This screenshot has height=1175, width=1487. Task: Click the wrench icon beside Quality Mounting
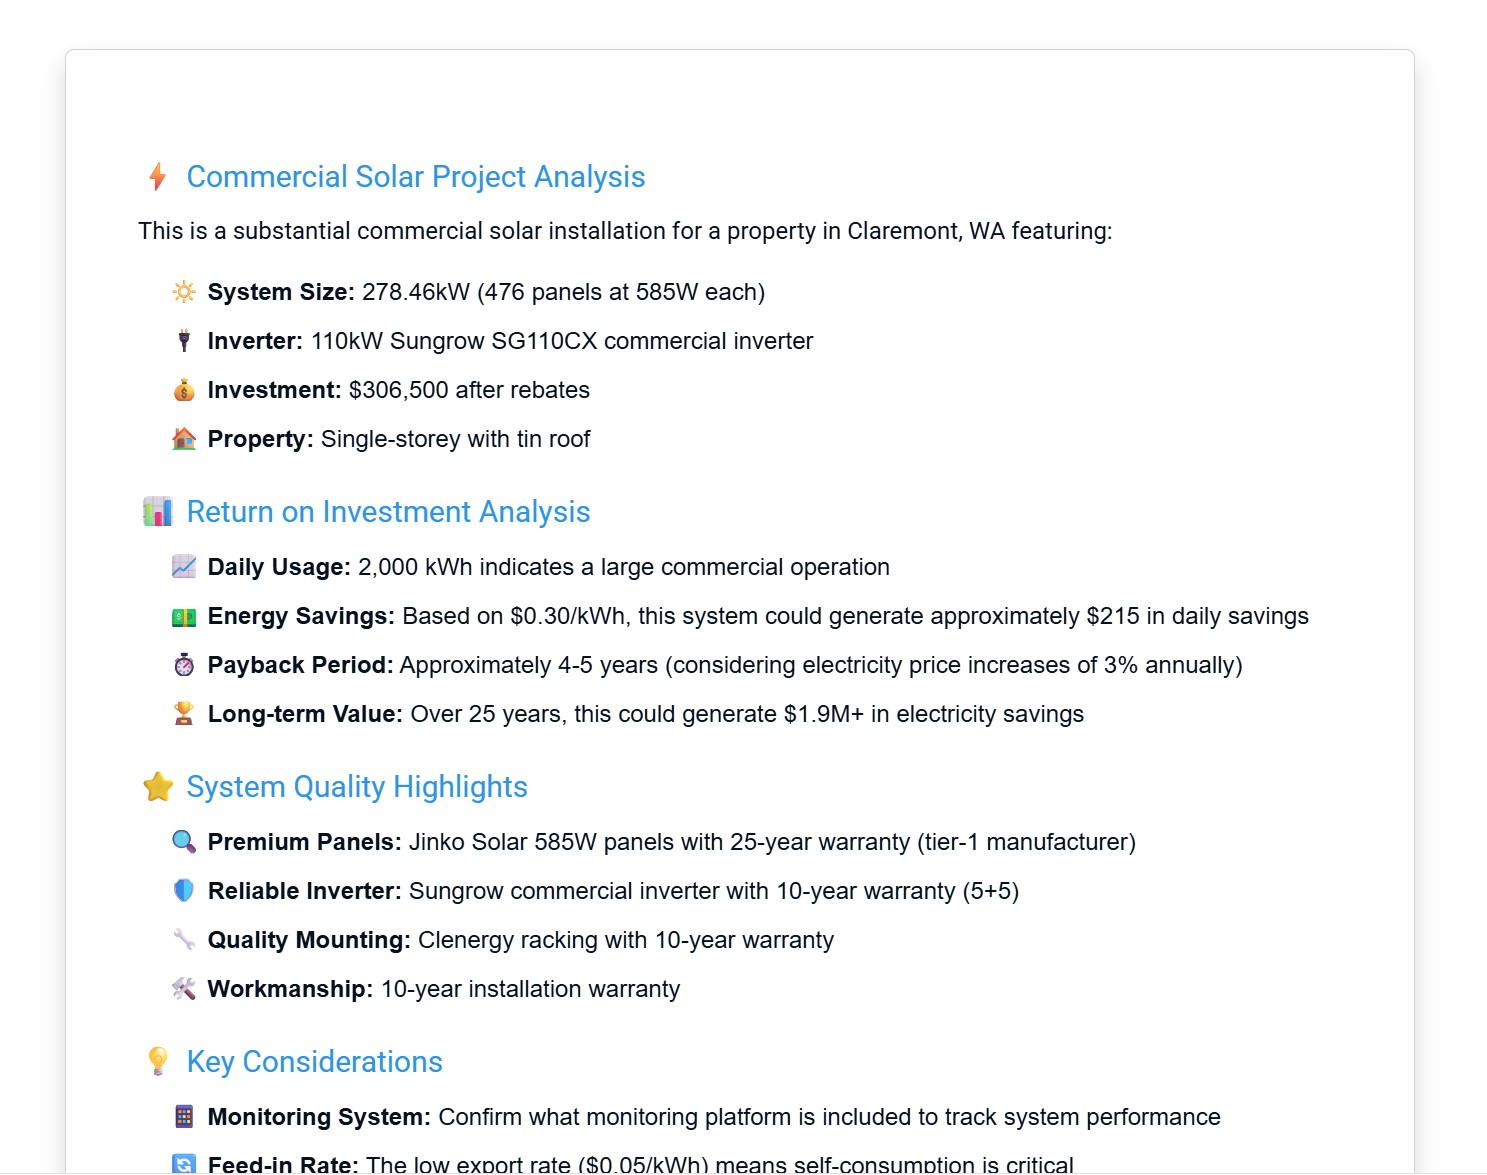pyautogui.click(x=184, y=940)
